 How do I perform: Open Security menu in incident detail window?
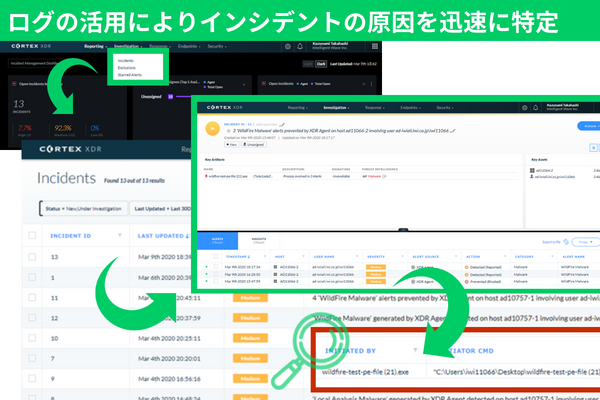(445, 108)
